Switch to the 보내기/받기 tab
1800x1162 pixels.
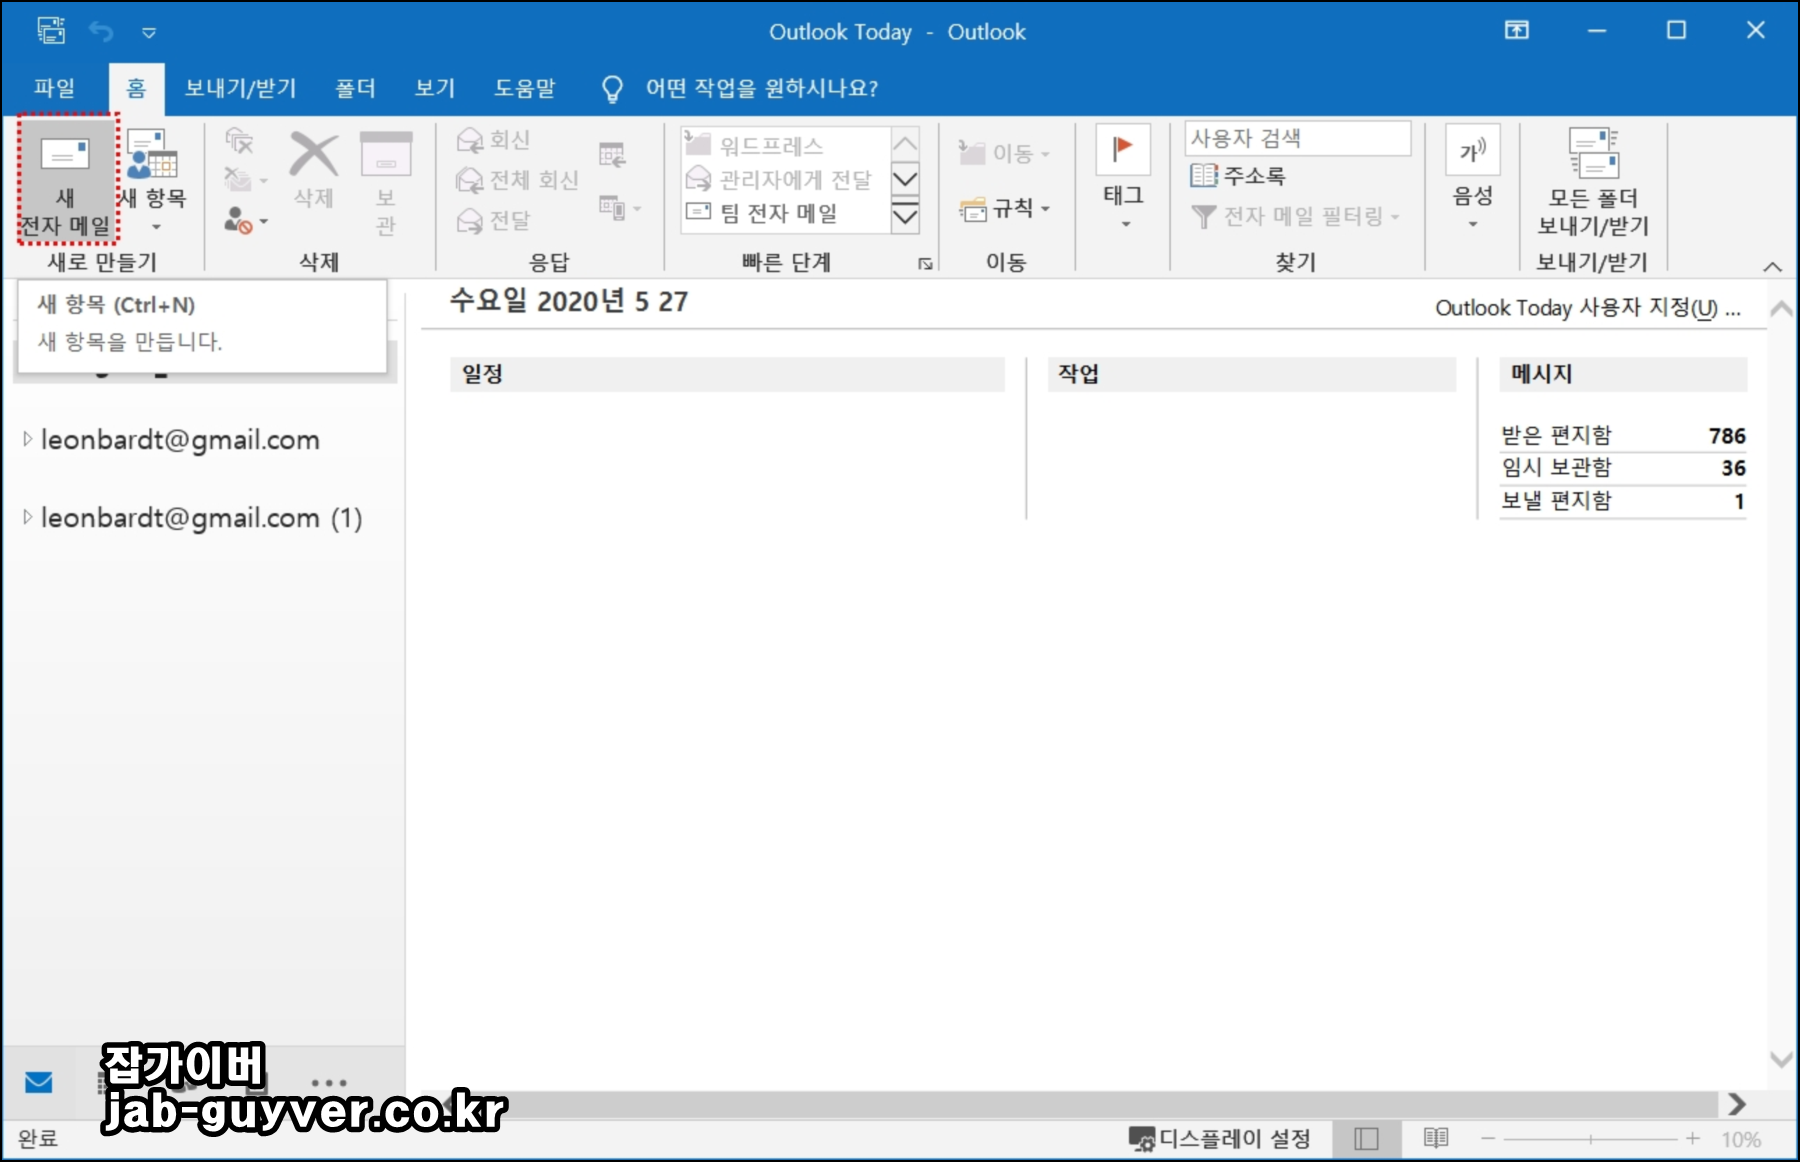[241, 88]
